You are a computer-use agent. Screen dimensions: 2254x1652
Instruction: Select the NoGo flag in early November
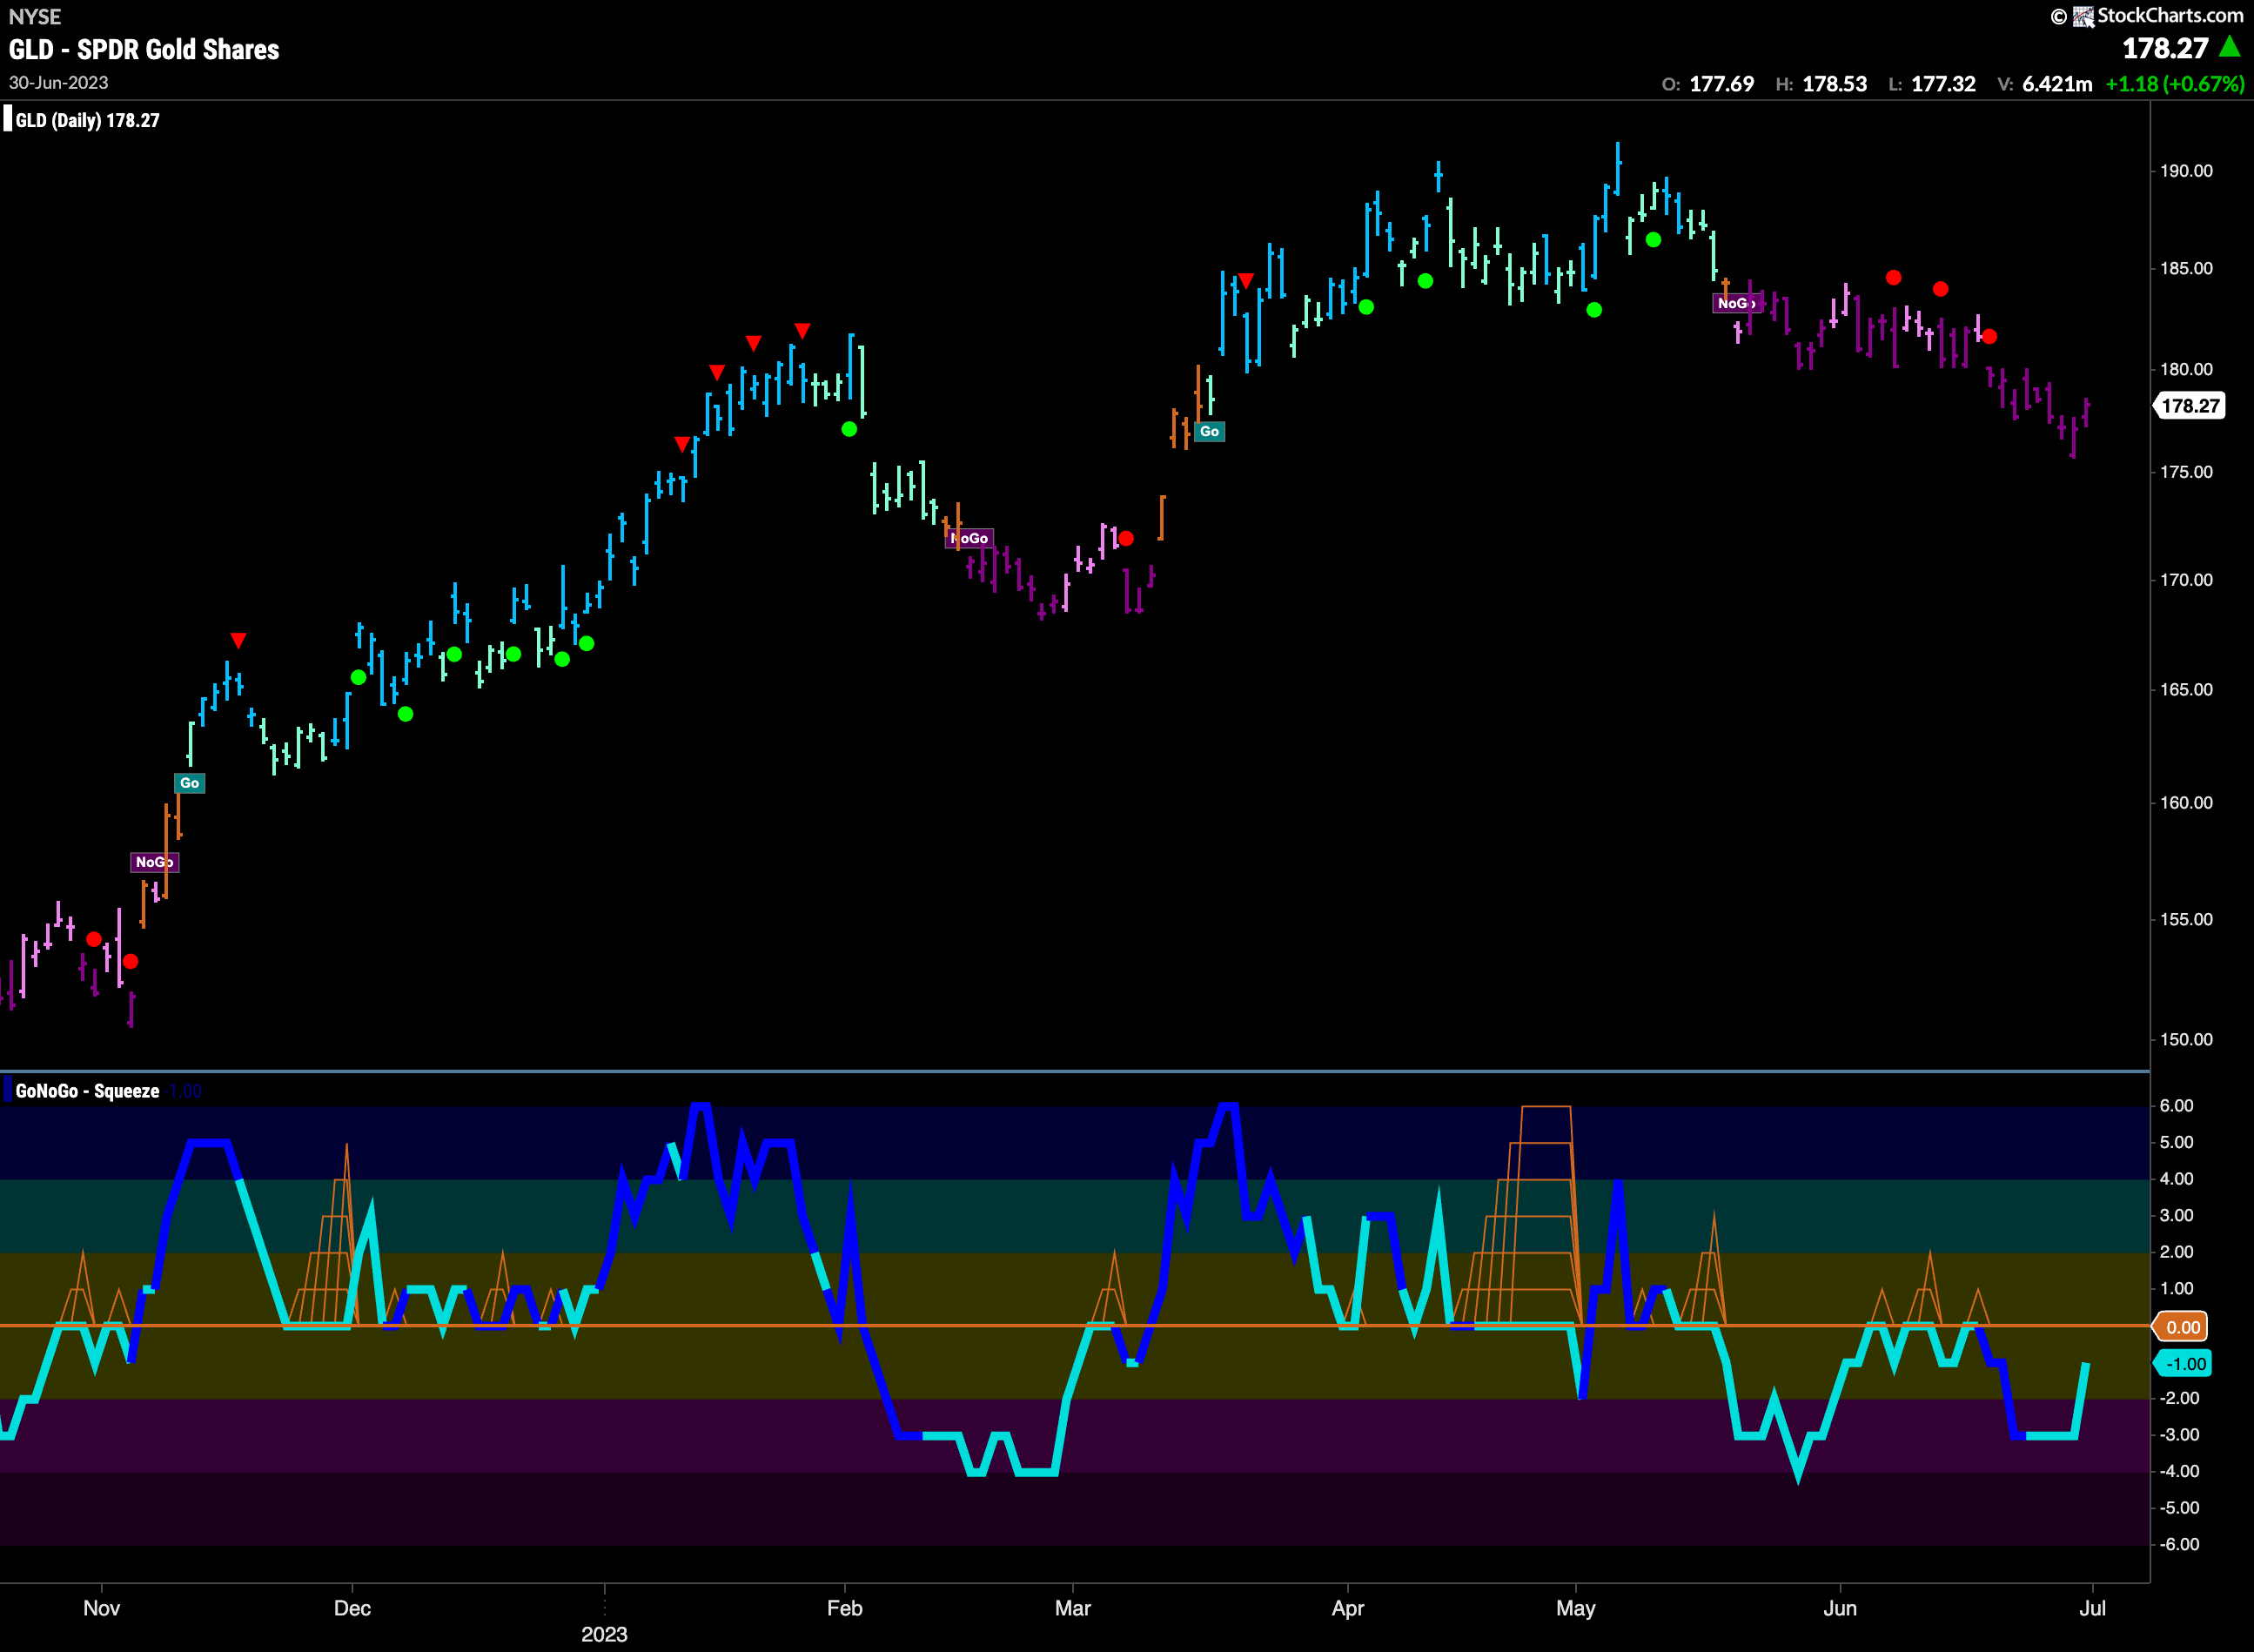[154, 862]
